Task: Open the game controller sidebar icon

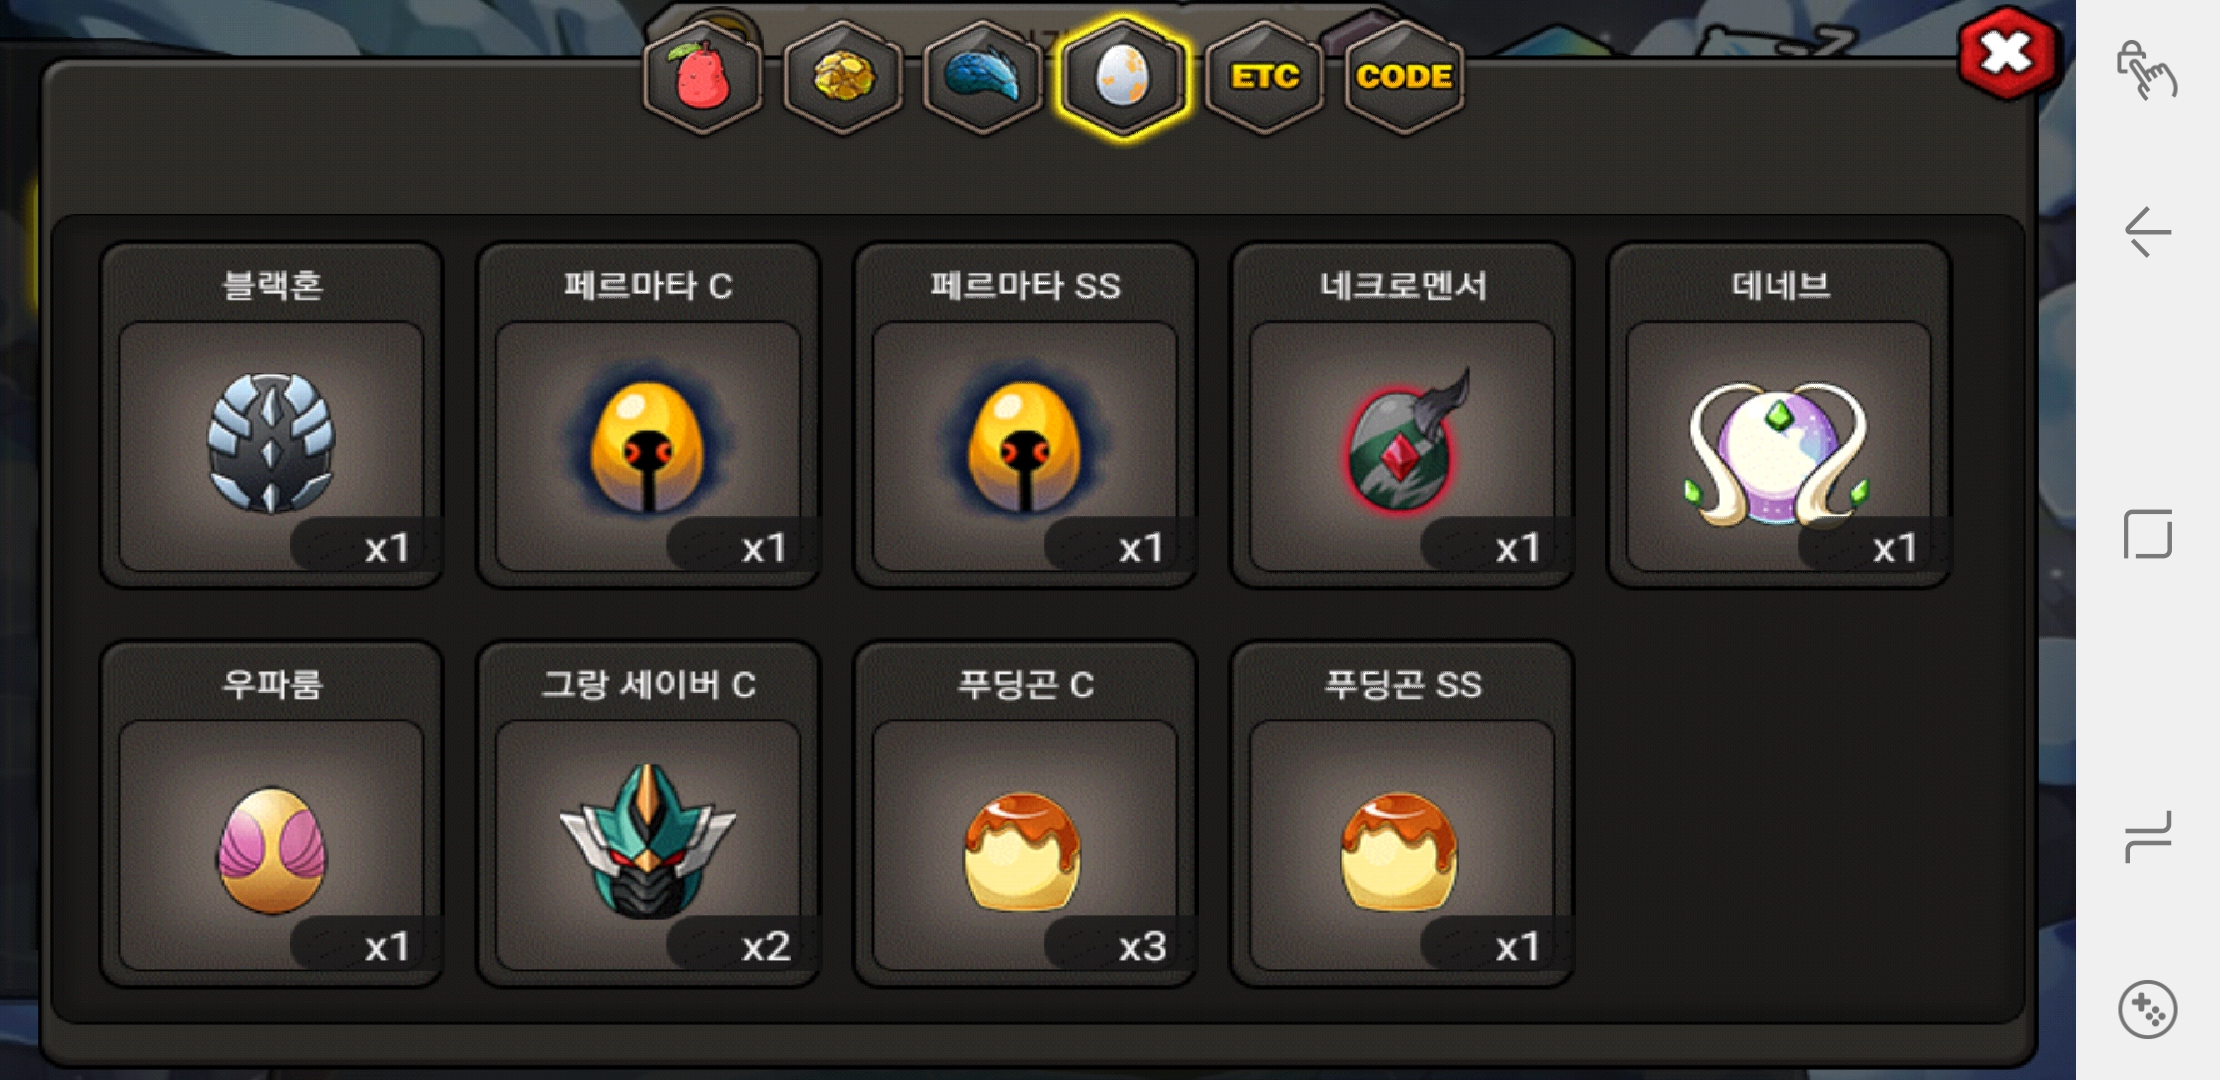Action: coord(2147,1009)
